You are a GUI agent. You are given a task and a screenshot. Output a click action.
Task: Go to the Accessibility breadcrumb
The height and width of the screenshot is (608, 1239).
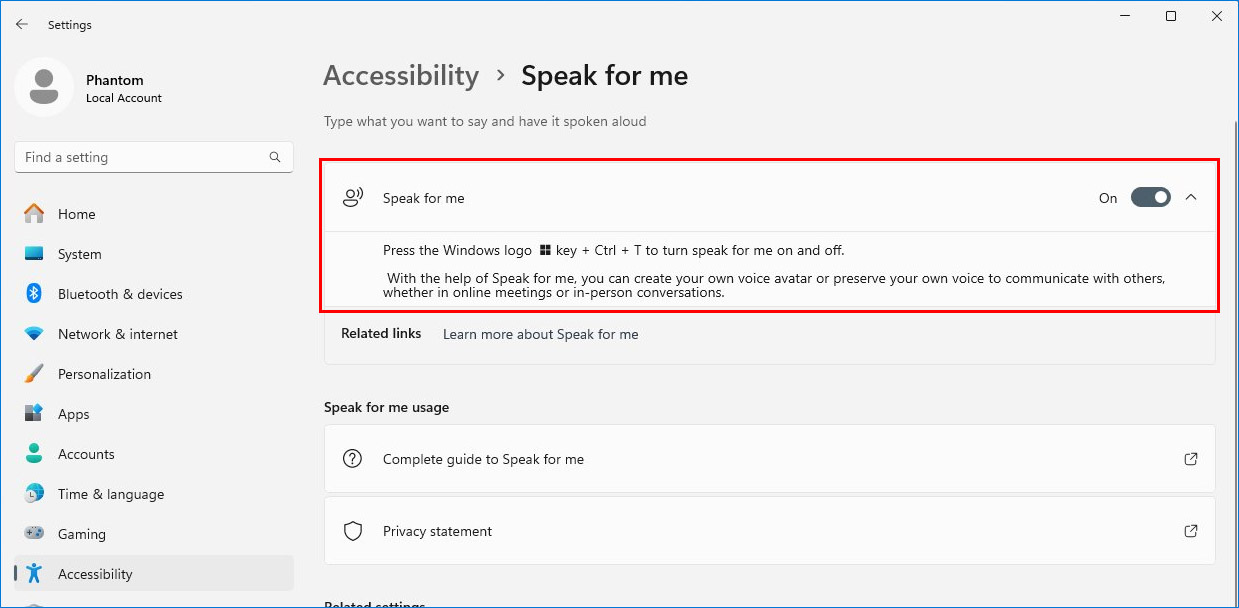tap(401, 76)
